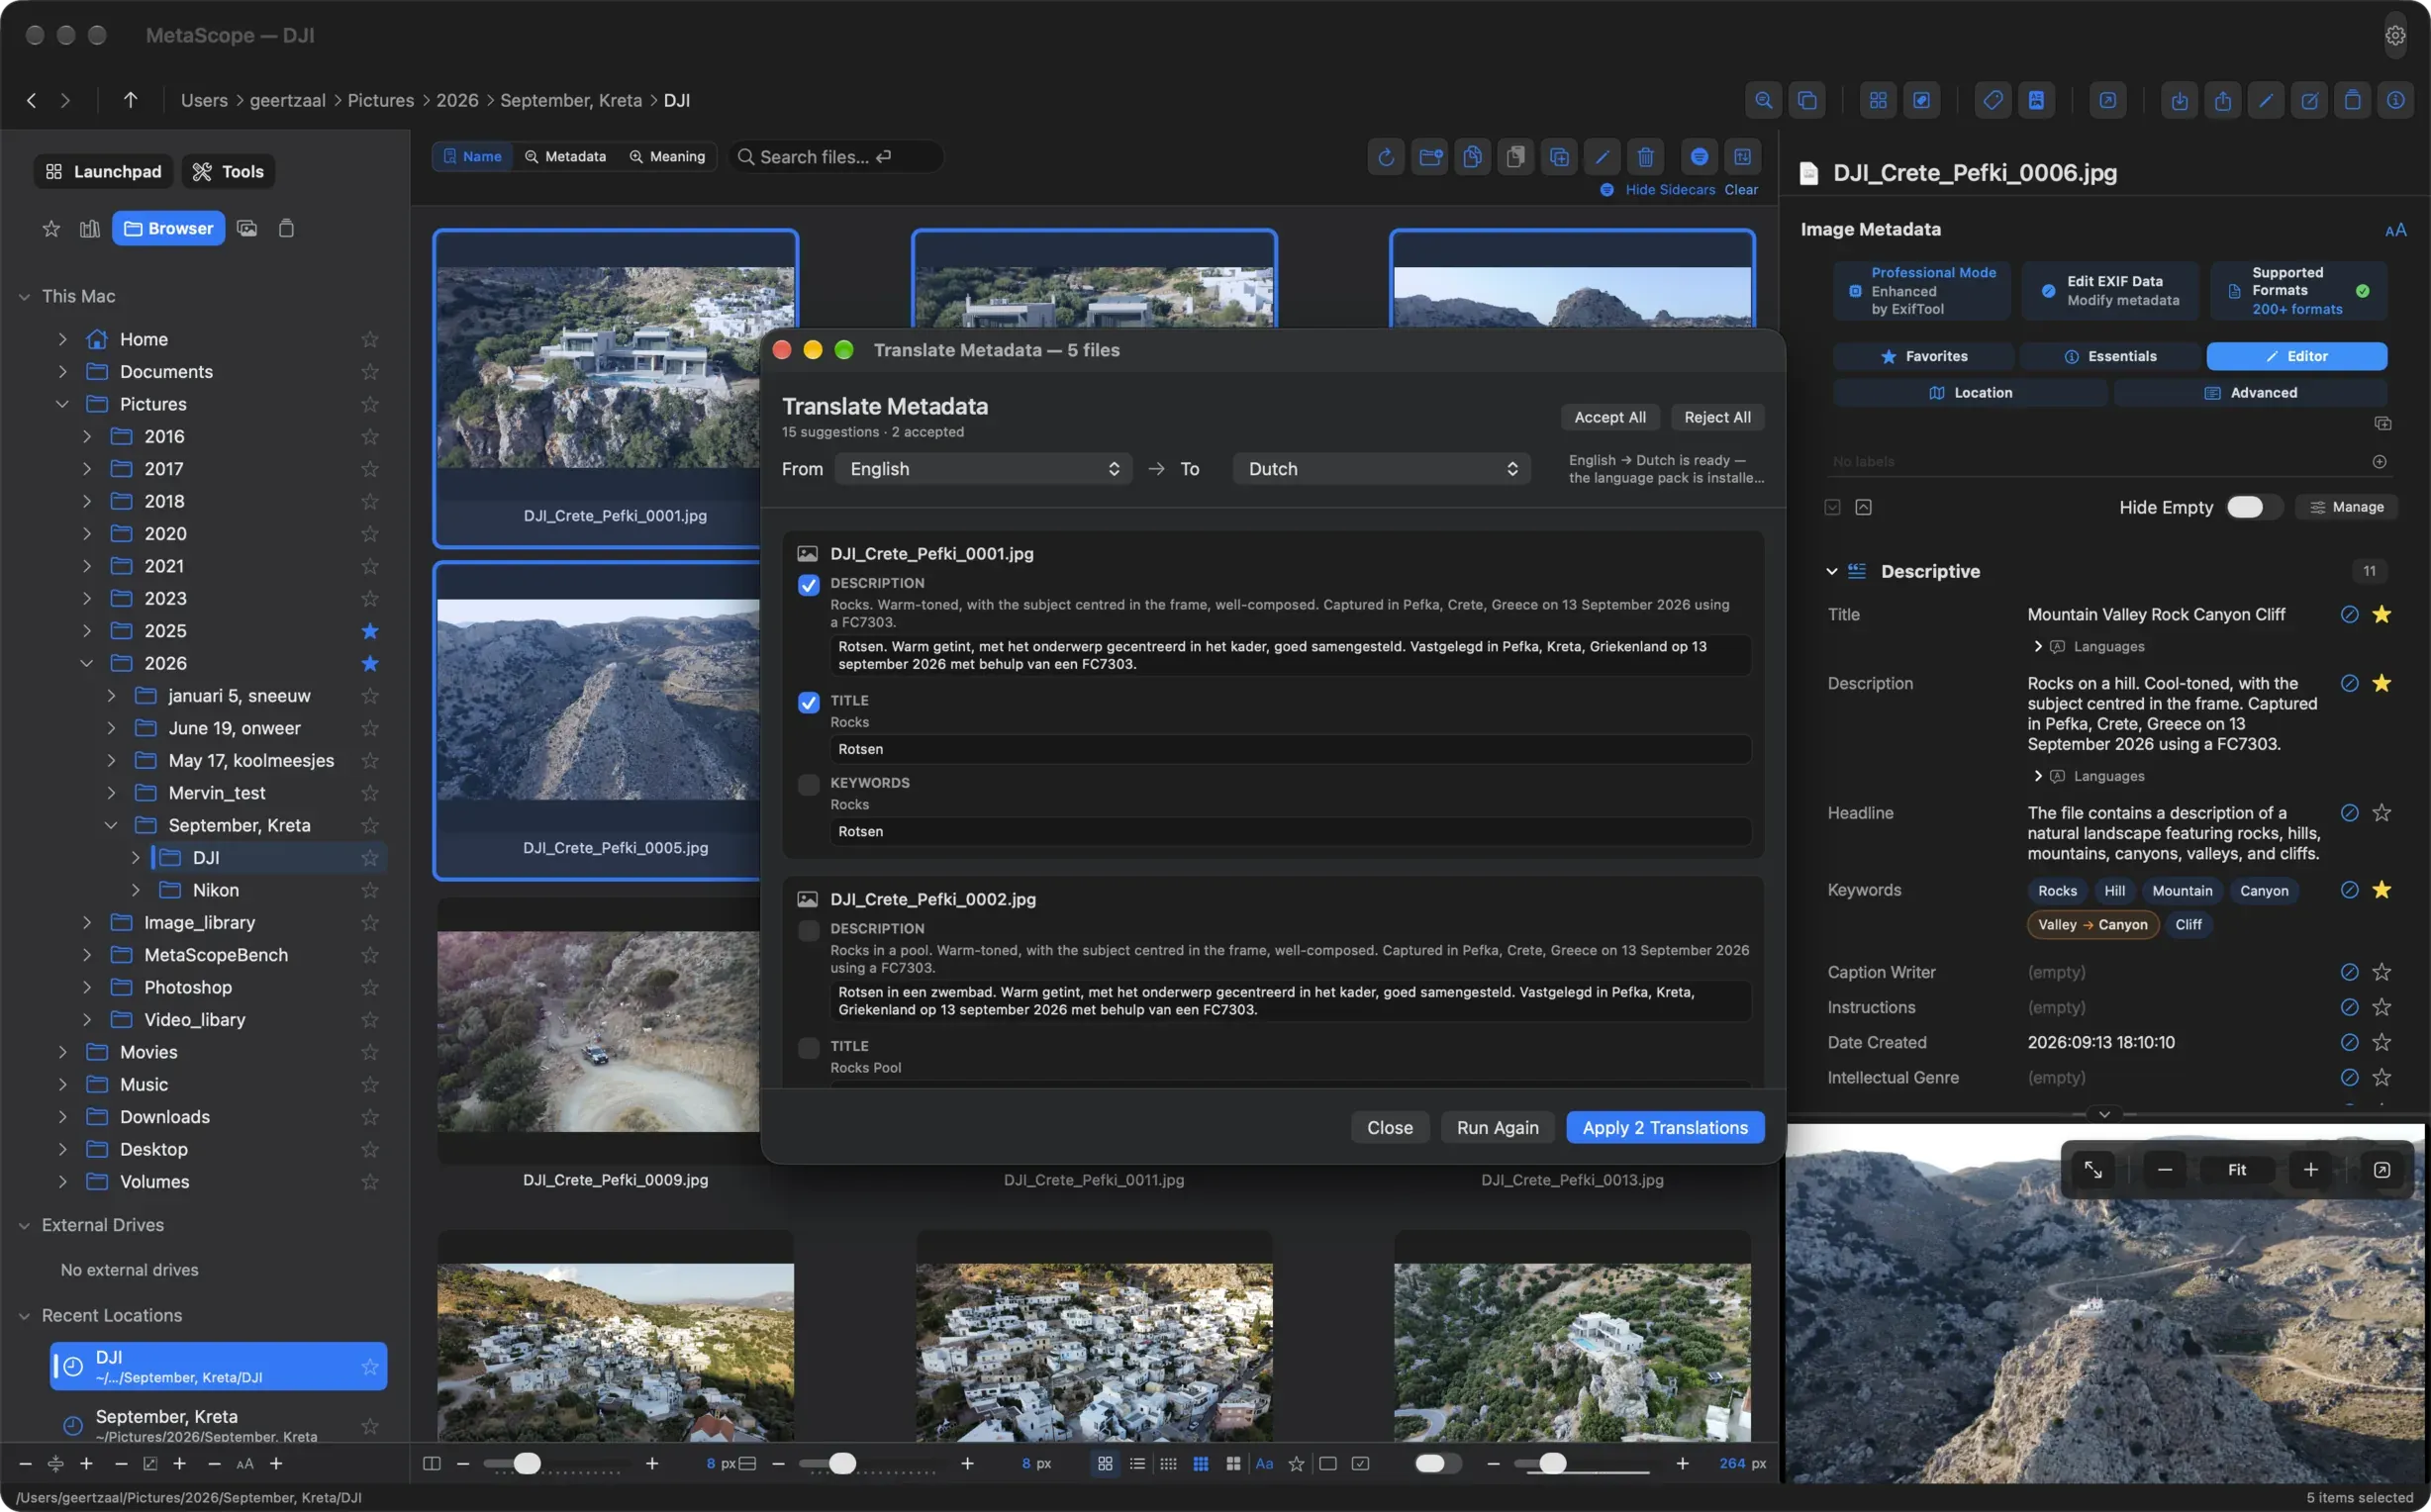Switch to the Favorites metadata tab
The width and height of the screenshot is (2431, 1512).
pos(1924,356)
